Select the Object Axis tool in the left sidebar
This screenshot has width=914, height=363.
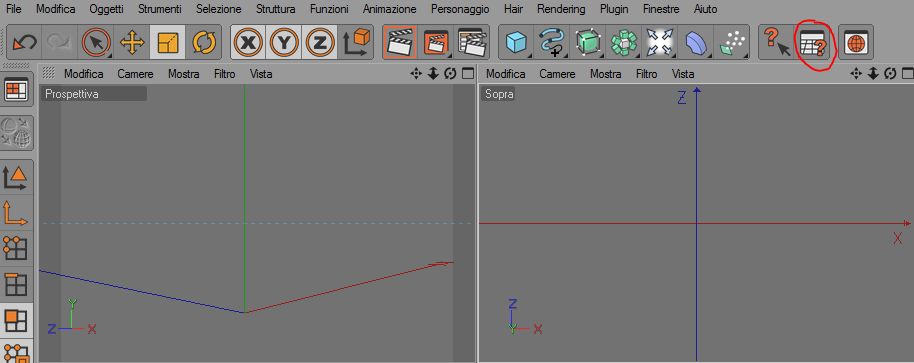click(x=16, y=213)
